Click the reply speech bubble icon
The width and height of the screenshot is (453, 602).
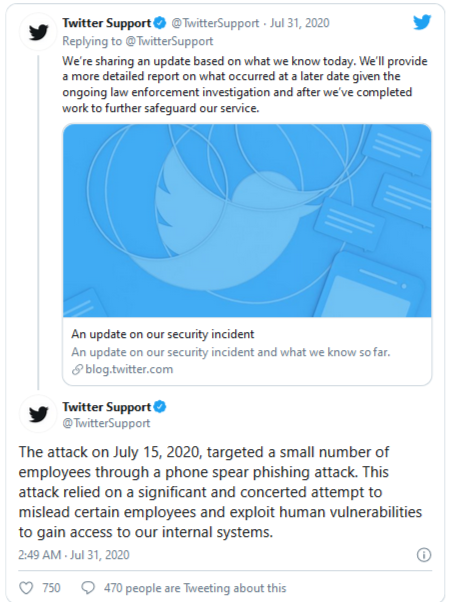(88, 588)
